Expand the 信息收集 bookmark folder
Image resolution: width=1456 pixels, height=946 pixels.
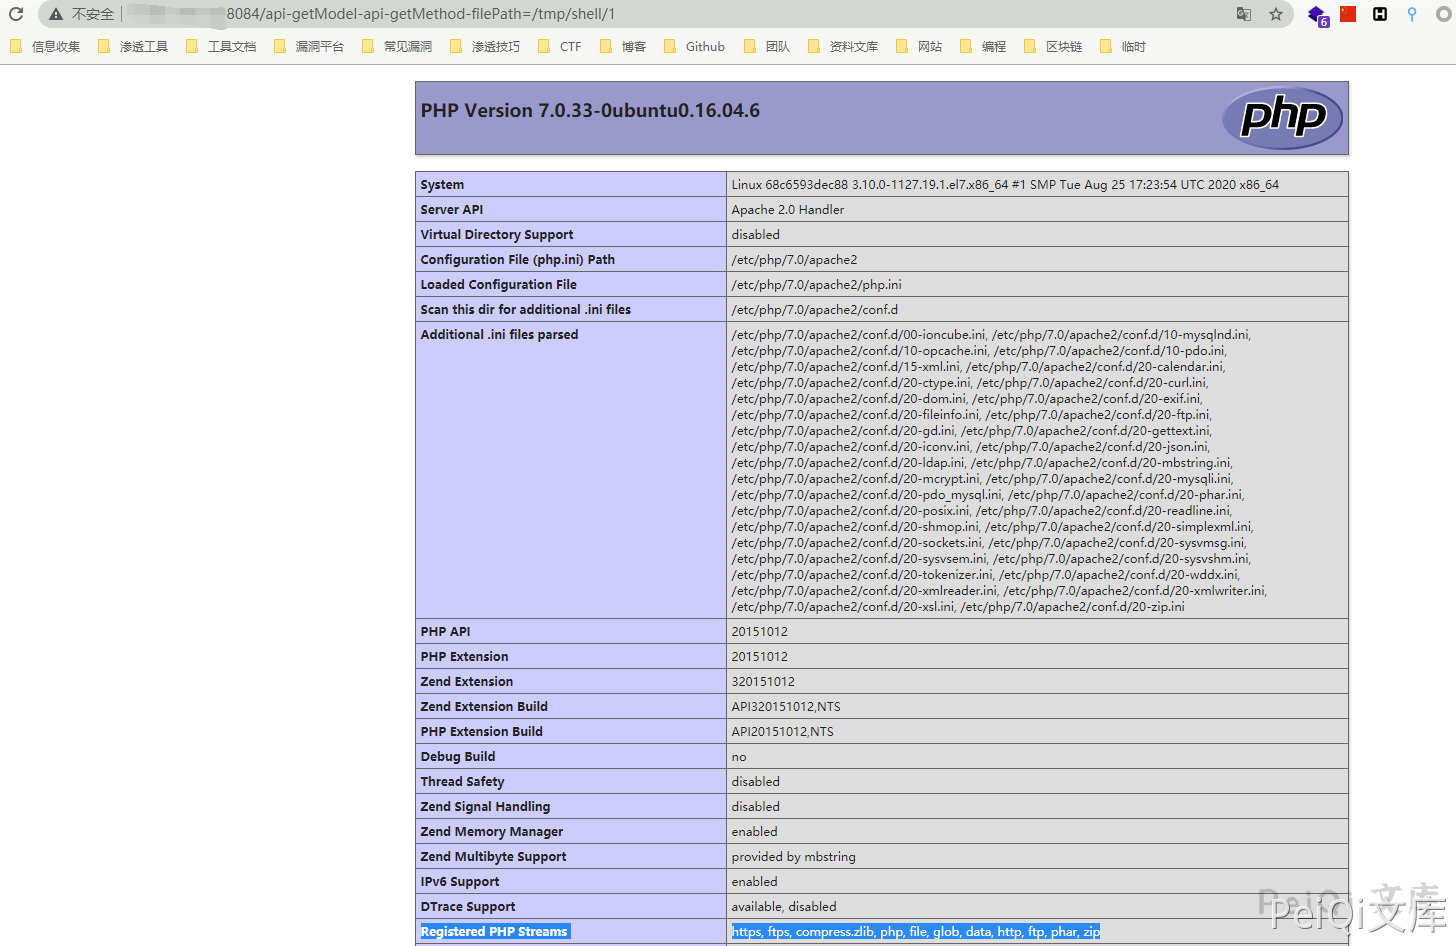click(x=46, y=47)
